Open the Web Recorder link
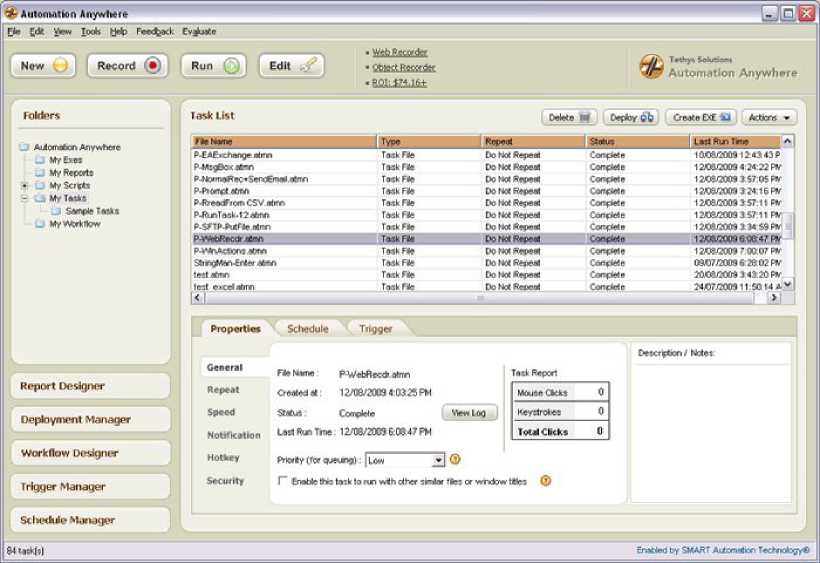The width and height of the screenshot is (820, 563). (399, 52)
